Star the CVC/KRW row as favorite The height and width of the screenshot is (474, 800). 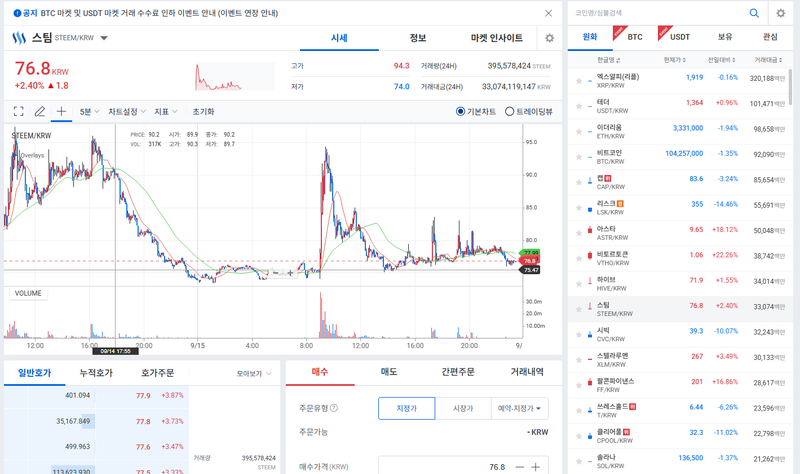point(579,335)
